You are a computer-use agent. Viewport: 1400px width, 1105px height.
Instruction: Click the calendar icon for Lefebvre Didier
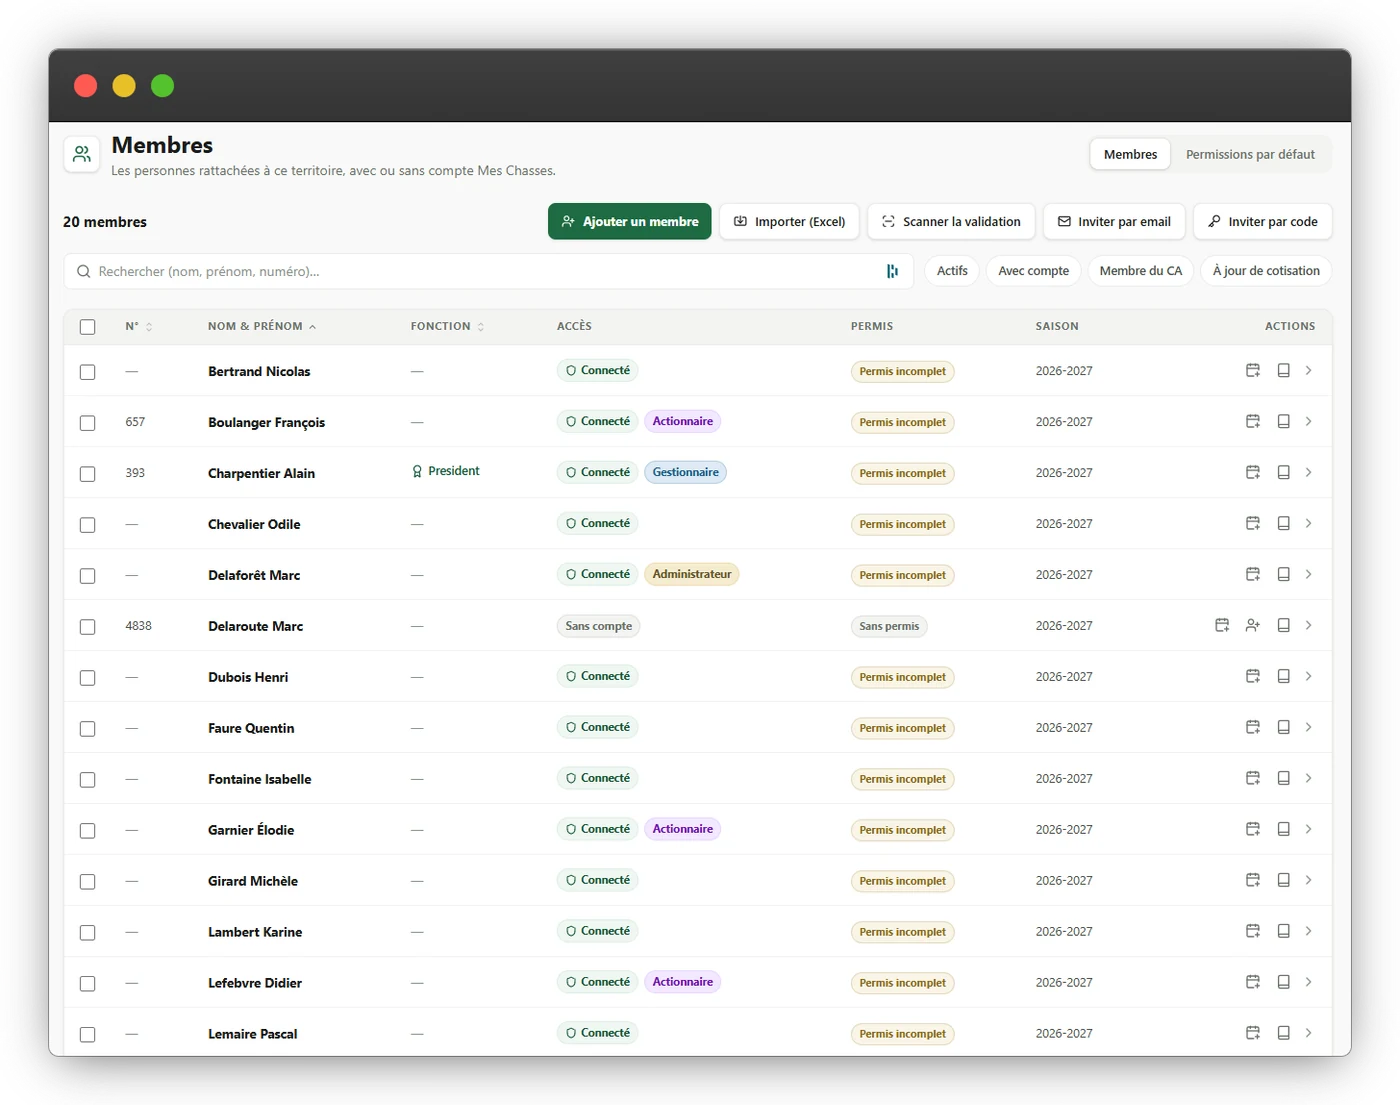[x=1253, y=983]
